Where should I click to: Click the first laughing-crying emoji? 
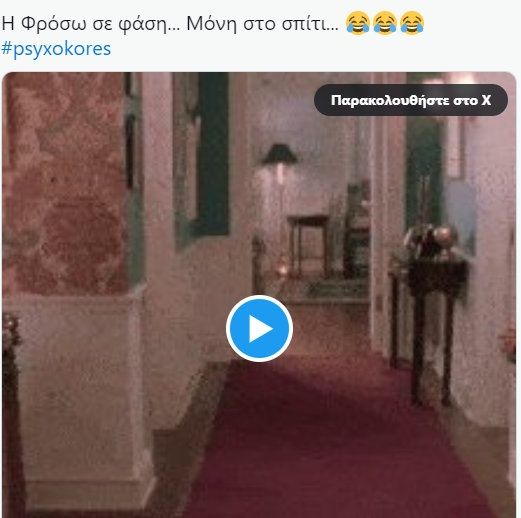point(358,23)
